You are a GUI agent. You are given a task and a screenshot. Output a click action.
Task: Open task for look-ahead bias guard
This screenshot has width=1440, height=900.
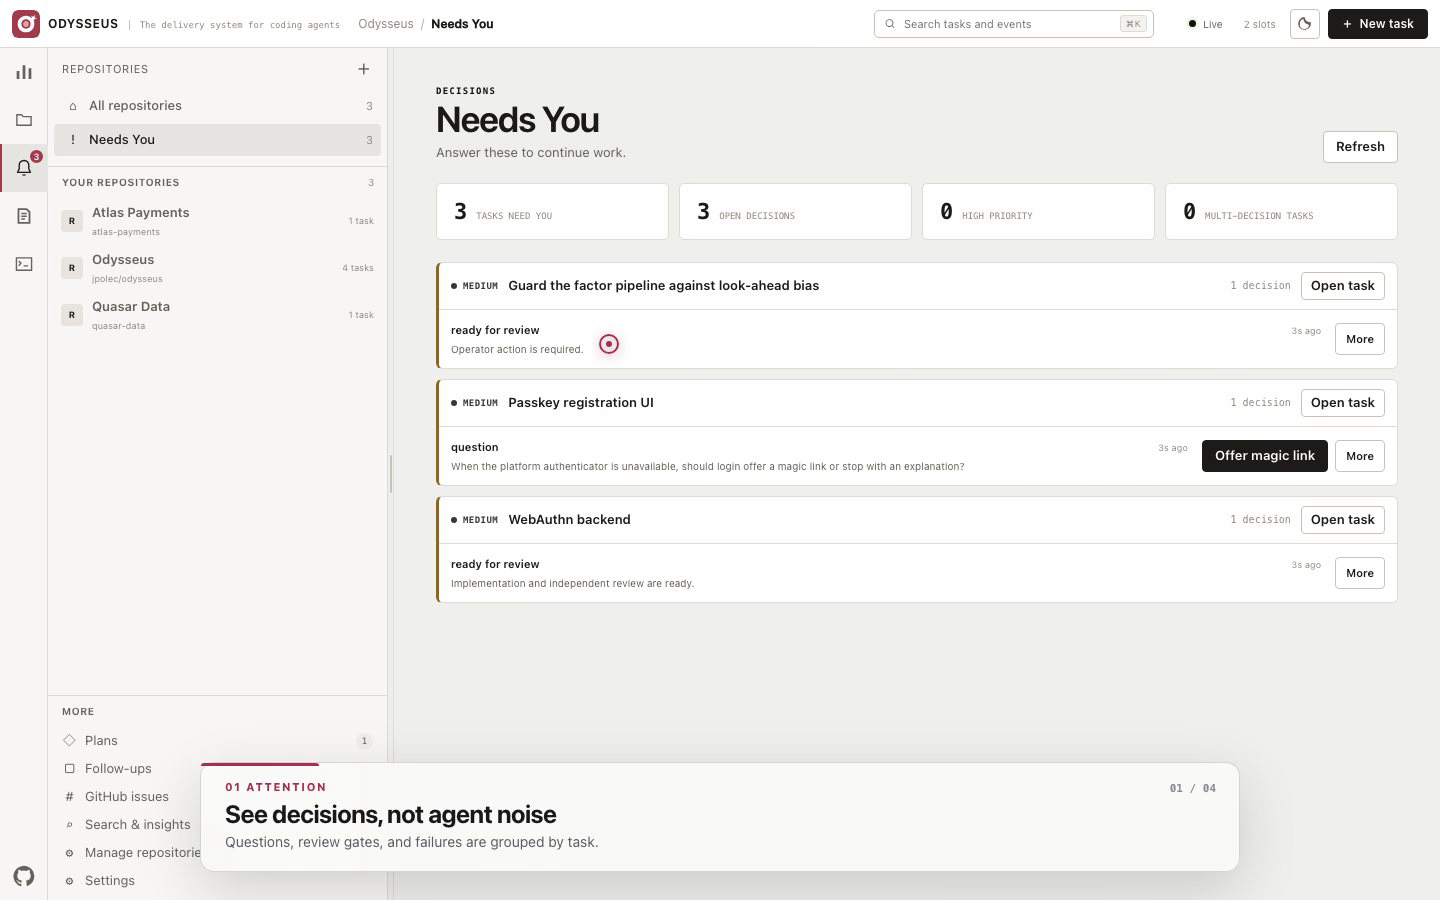coord(1342,286)
